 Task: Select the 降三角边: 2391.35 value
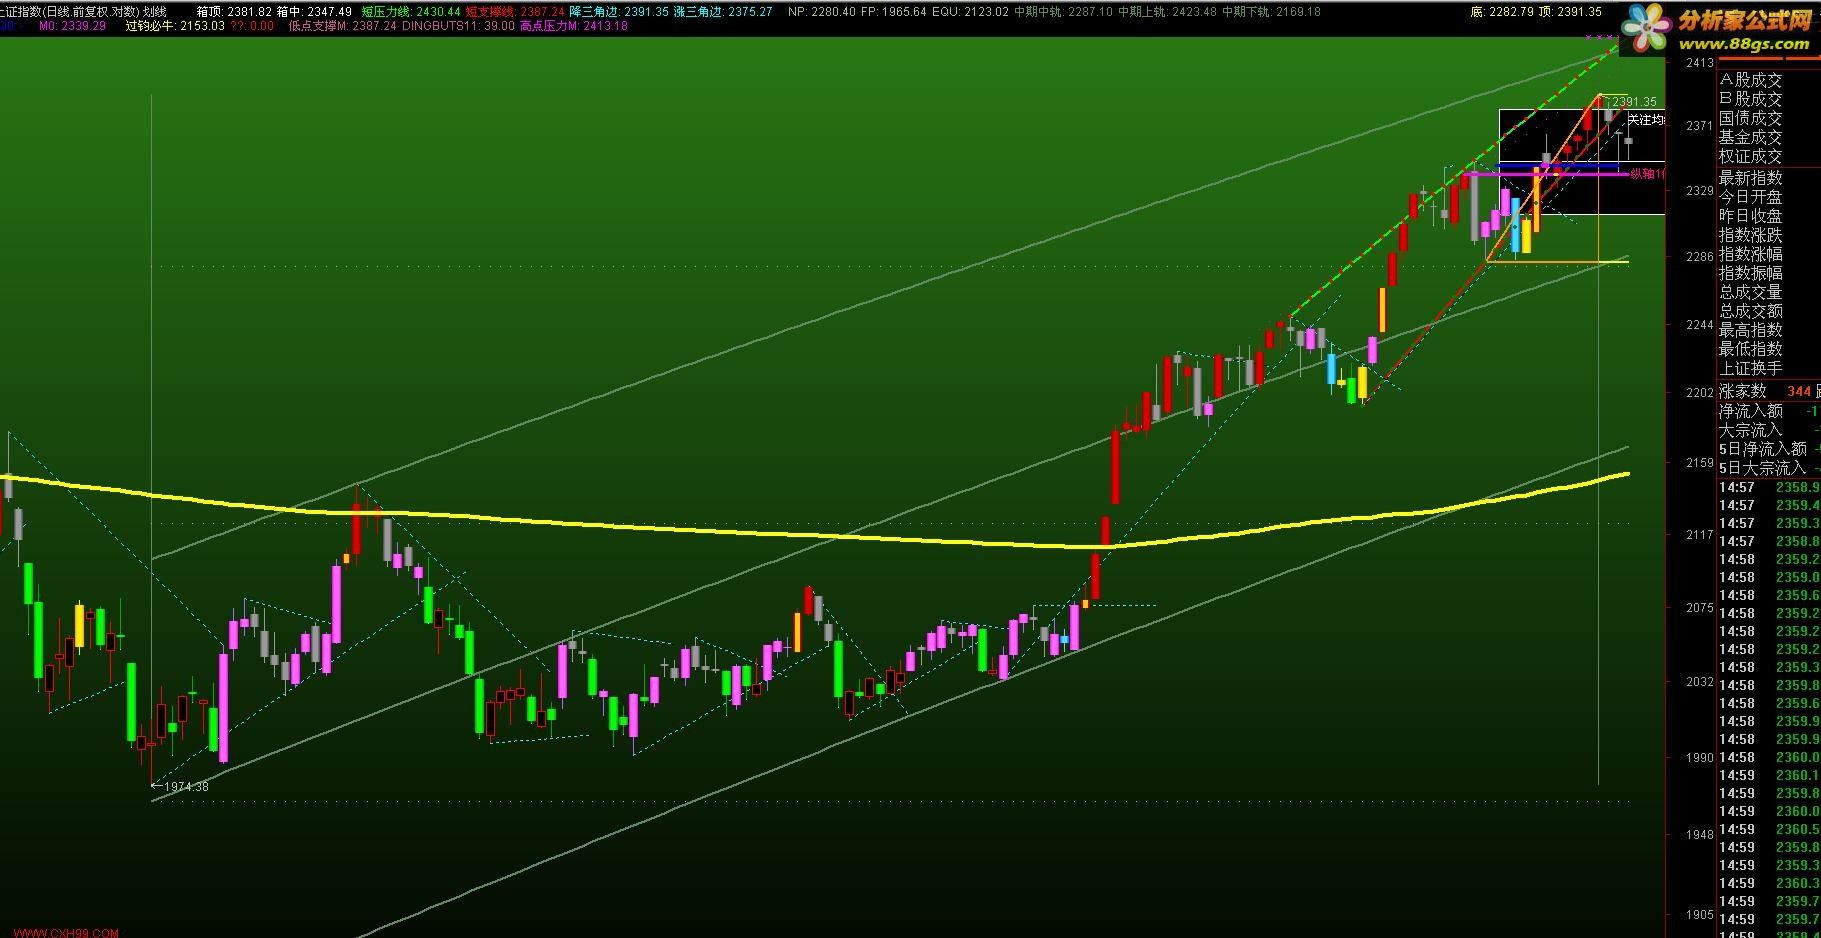coord(619,12)
